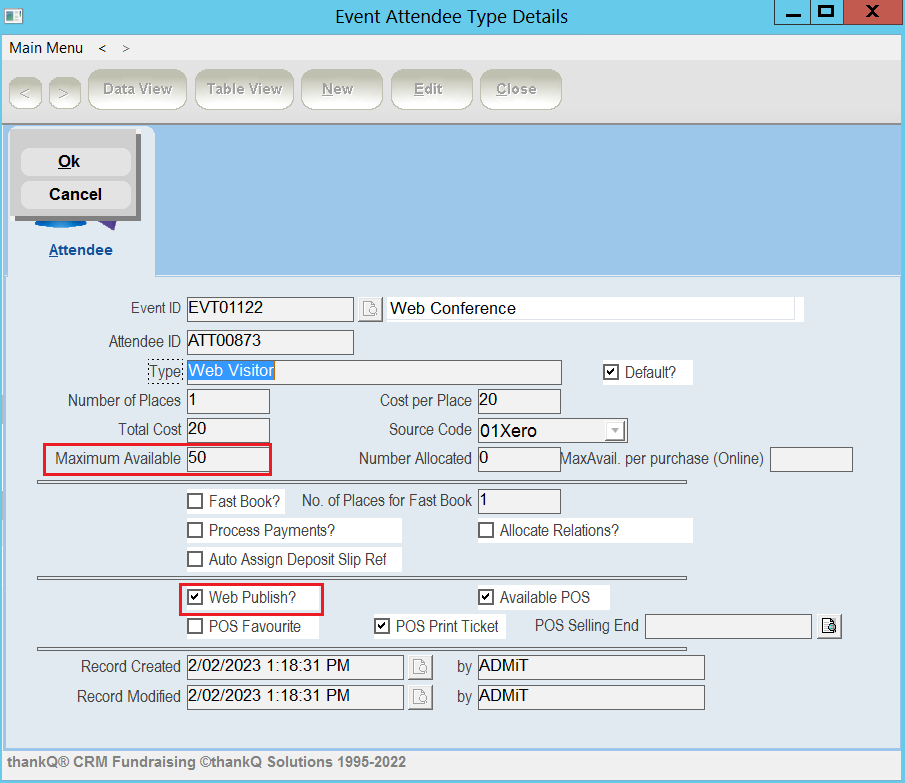905x783 pixels.
Task: Click the Cancel button
Action: coord(76,194)
